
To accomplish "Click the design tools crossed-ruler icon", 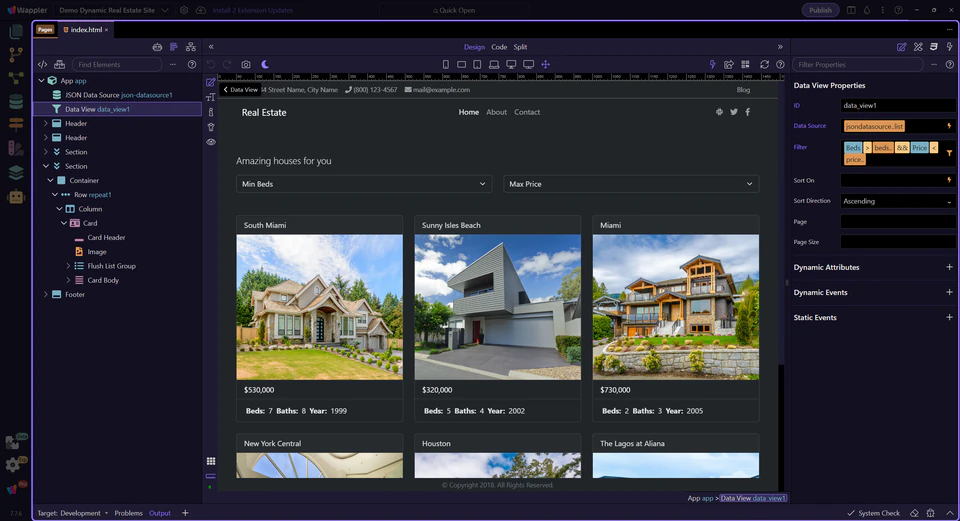I will click(917, 46).
